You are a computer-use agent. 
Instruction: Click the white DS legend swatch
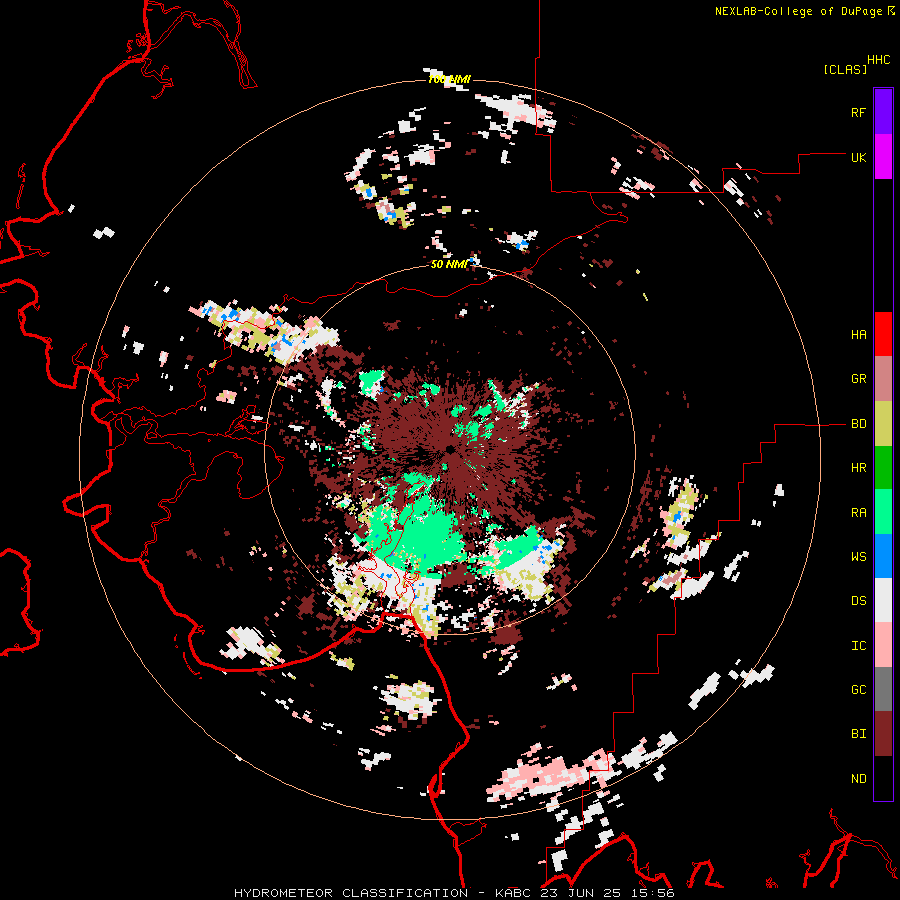(883, 600)
